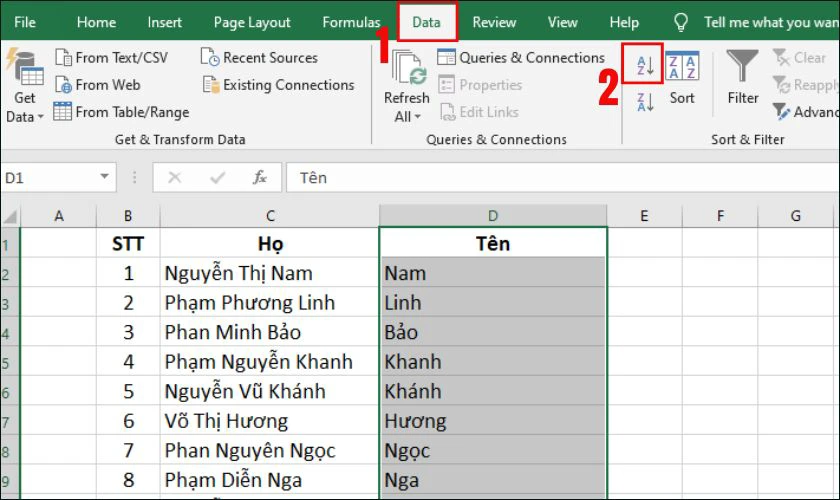This screenshot has height=500, width=840.
Task: Reapply the filter
Action: (x=805, y=85)
